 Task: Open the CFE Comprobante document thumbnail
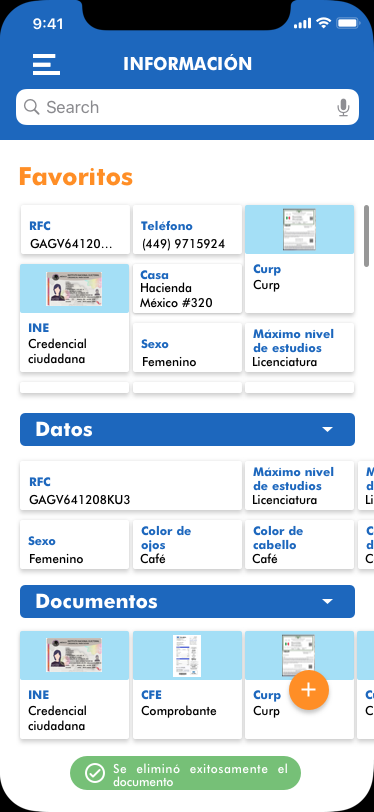(188, 656)
